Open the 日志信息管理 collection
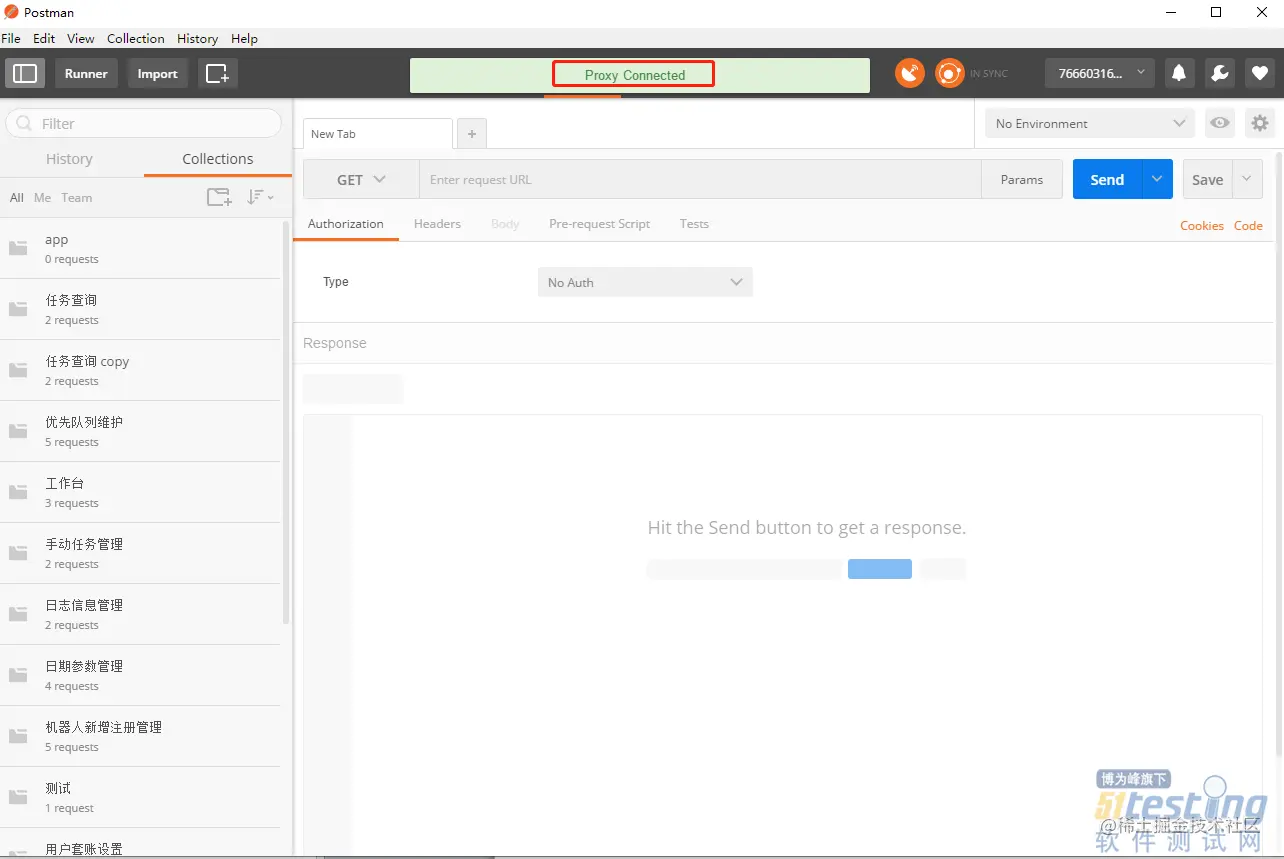Viewport: 1284px width, 859px height. [x=140, y=614]
